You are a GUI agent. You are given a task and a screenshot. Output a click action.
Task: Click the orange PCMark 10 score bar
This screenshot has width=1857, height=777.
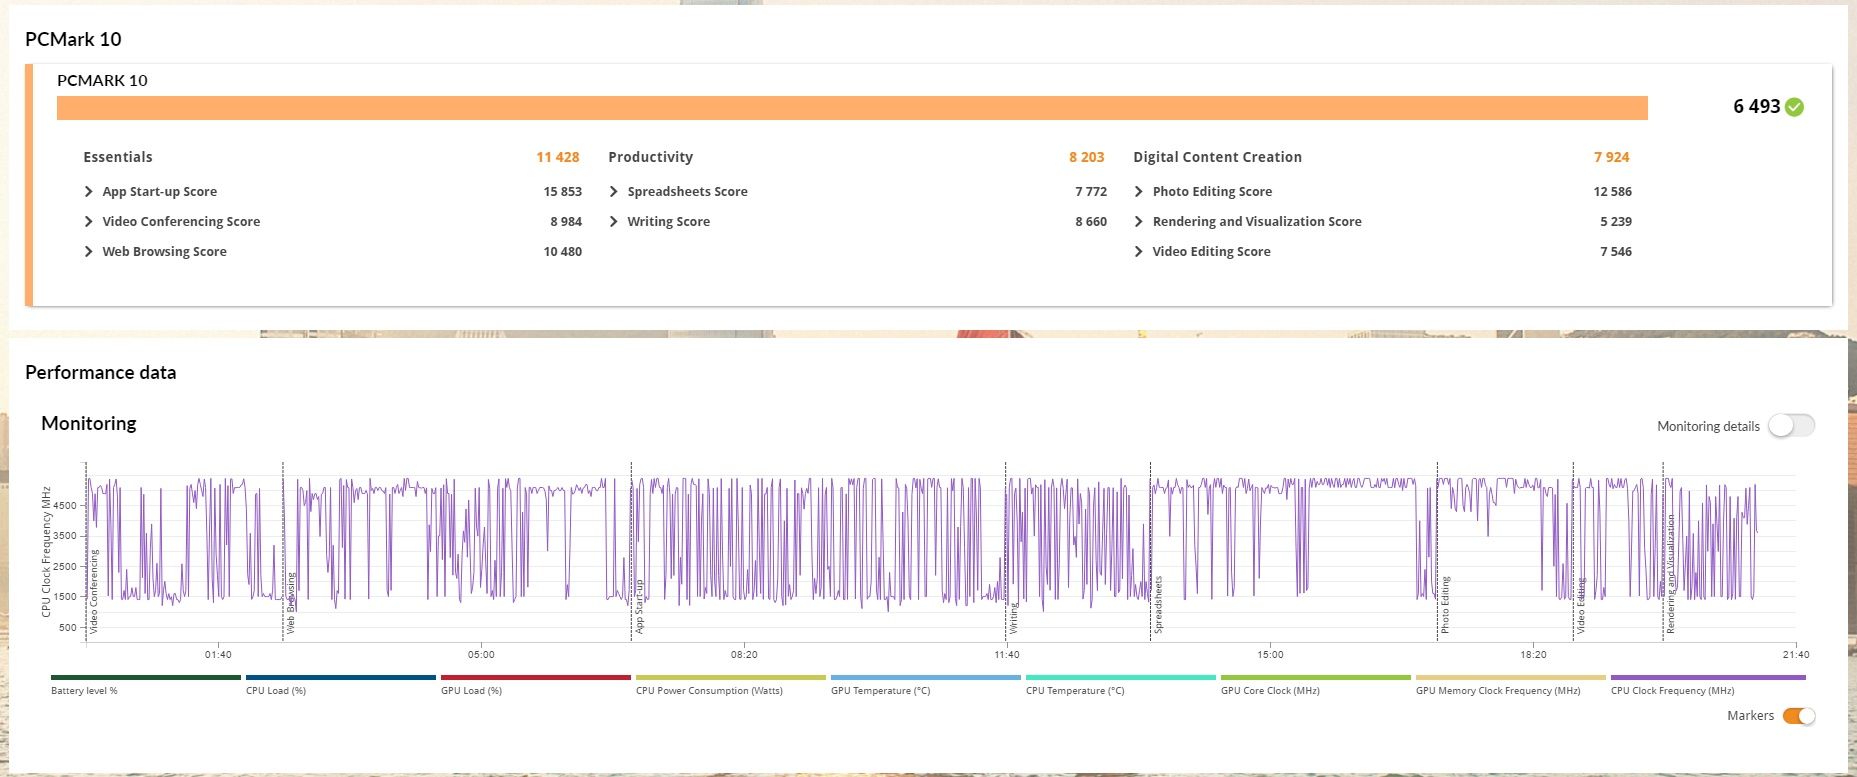(x=852, y=108)
